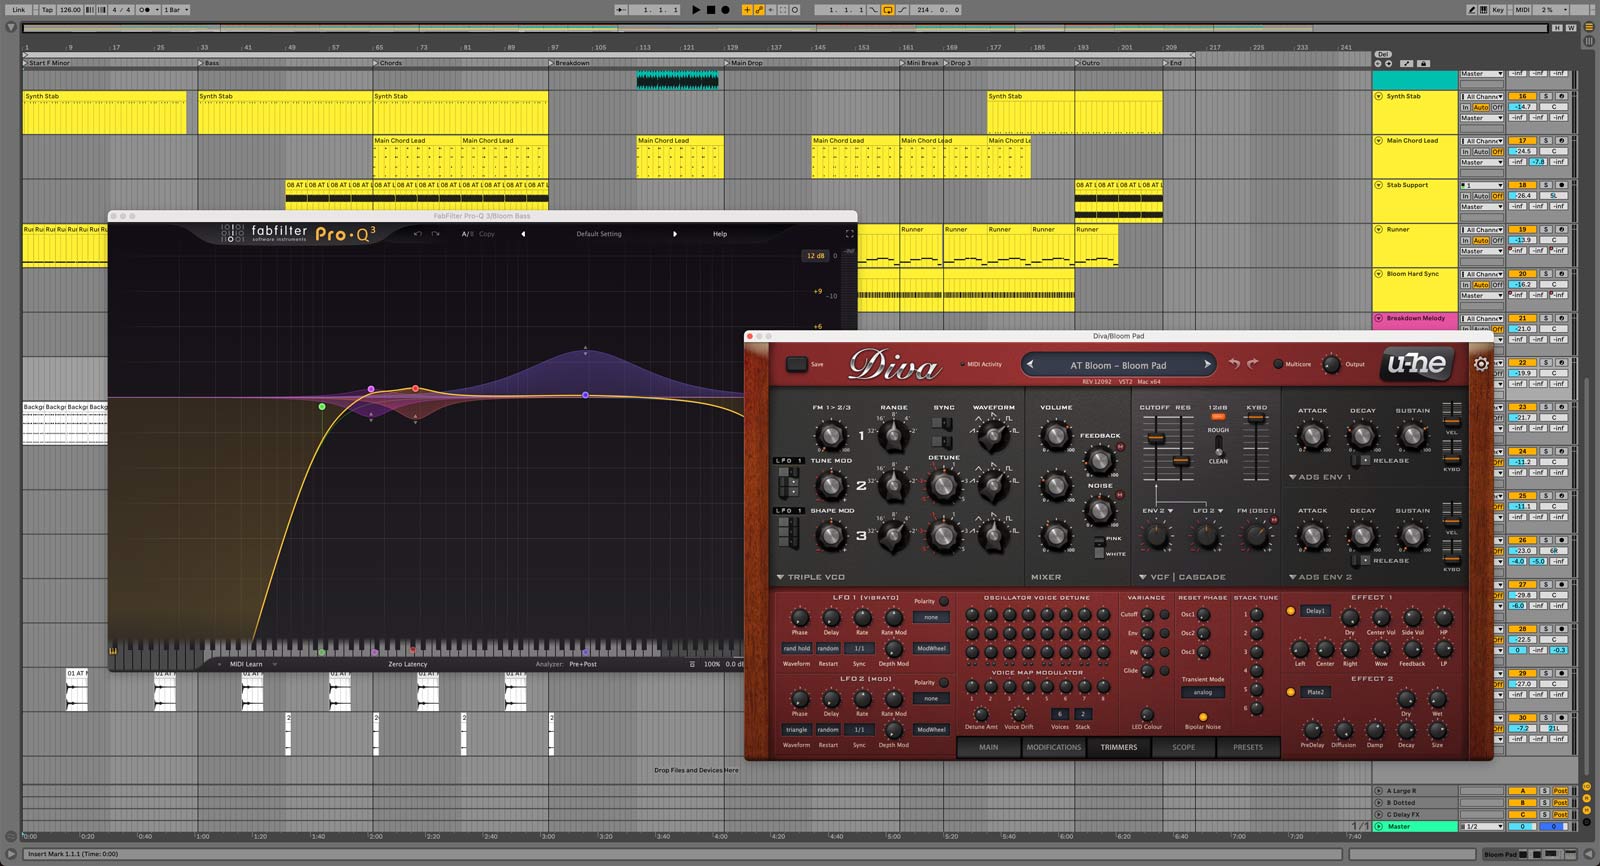Expand the ADS ENV 1 module menu
Screen dimensions: 1600x866
1292,477
